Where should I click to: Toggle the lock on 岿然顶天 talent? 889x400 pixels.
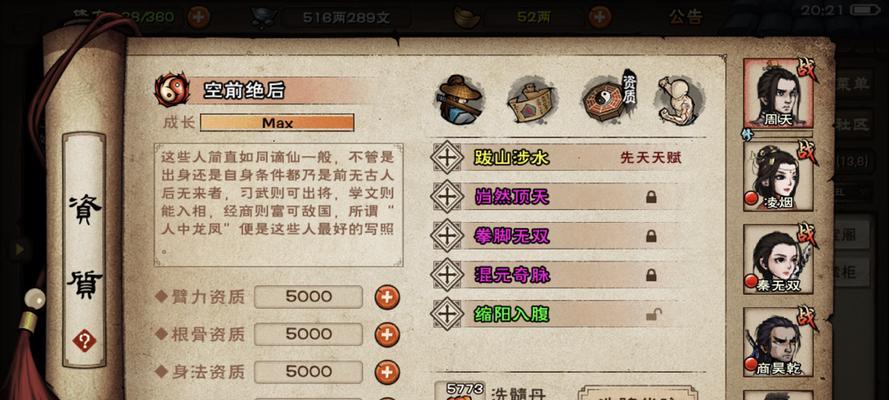pyautogui.click(x=651, y=197)
